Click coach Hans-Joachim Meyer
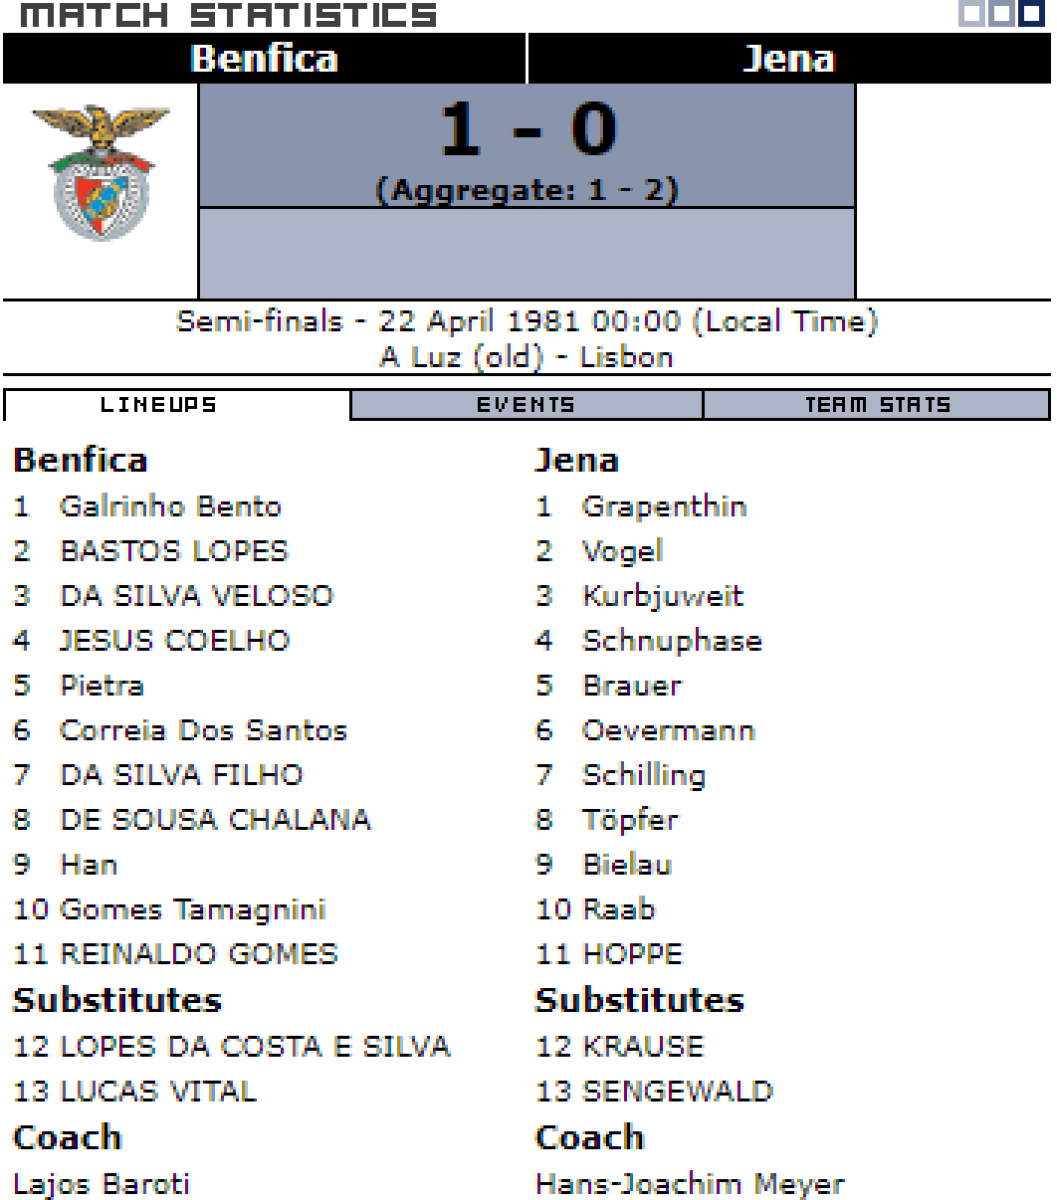Screen dimensions: 1057x1200 point(690,1185)
